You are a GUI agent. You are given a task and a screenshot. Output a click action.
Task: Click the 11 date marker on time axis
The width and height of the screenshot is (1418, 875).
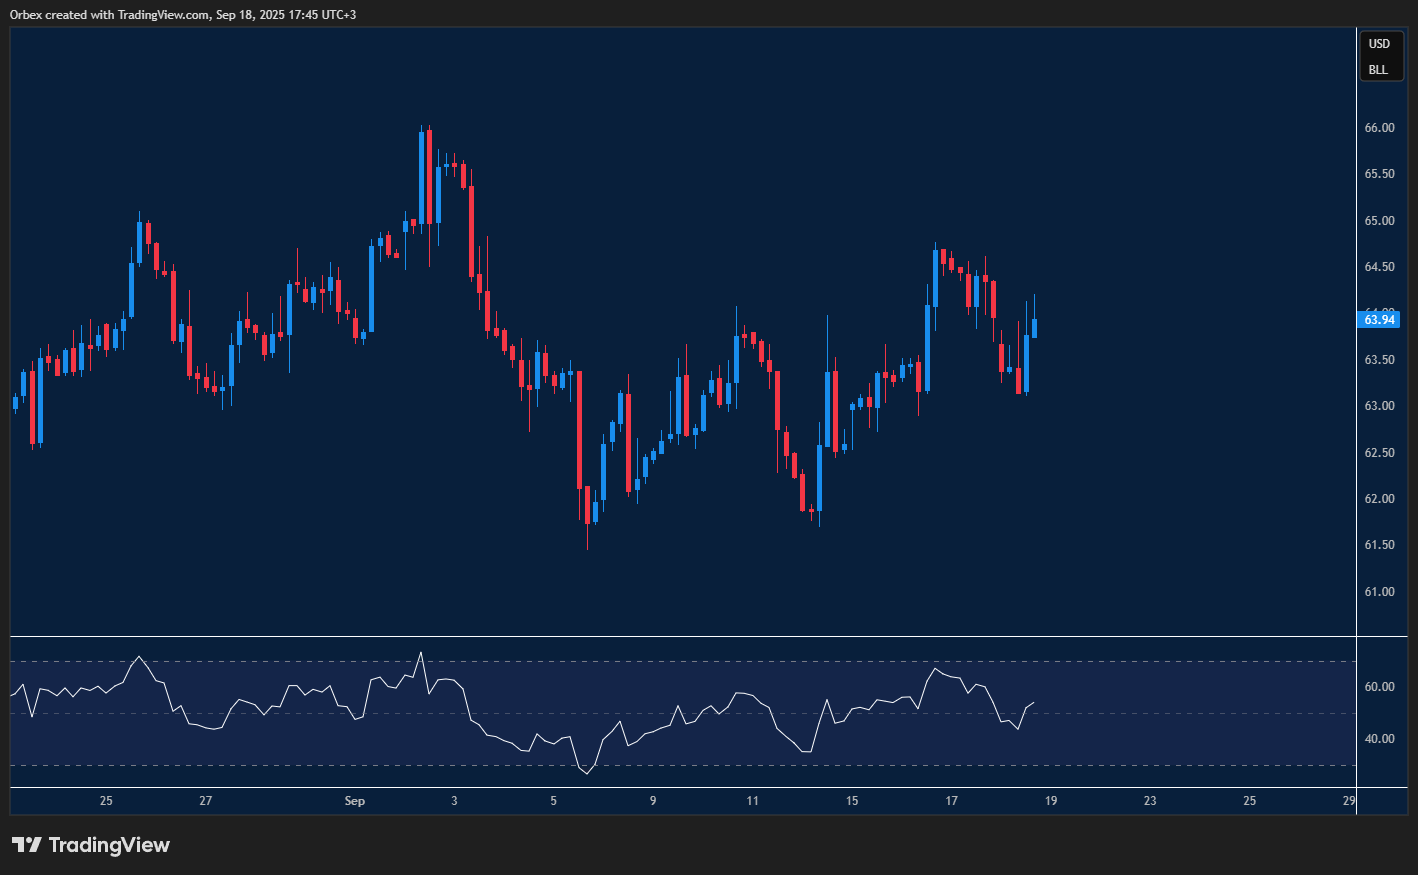pos(752,801)
